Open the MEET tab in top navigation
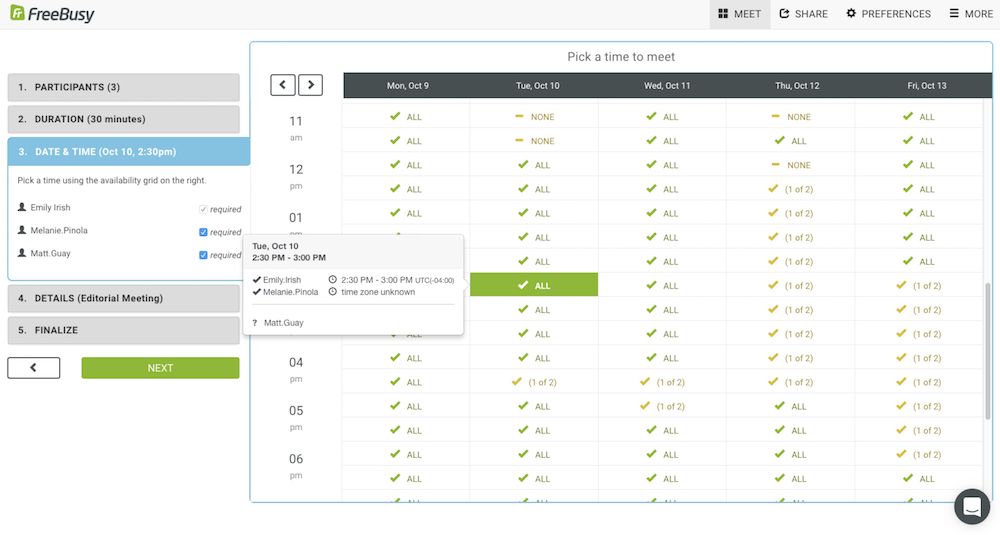Image resolution: width=1000 pixels, height=535 pixels. 740,14
